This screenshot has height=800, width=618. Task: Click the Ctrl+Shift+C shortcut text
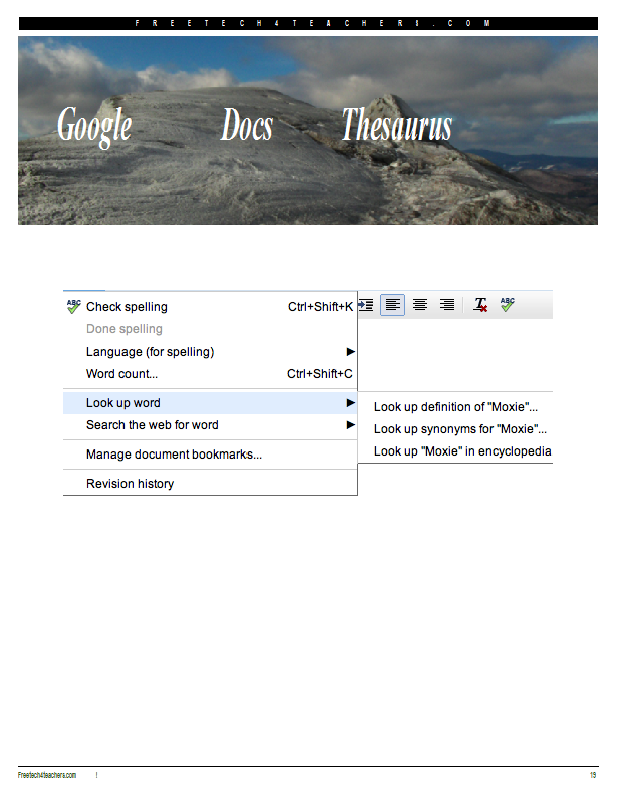319,374
